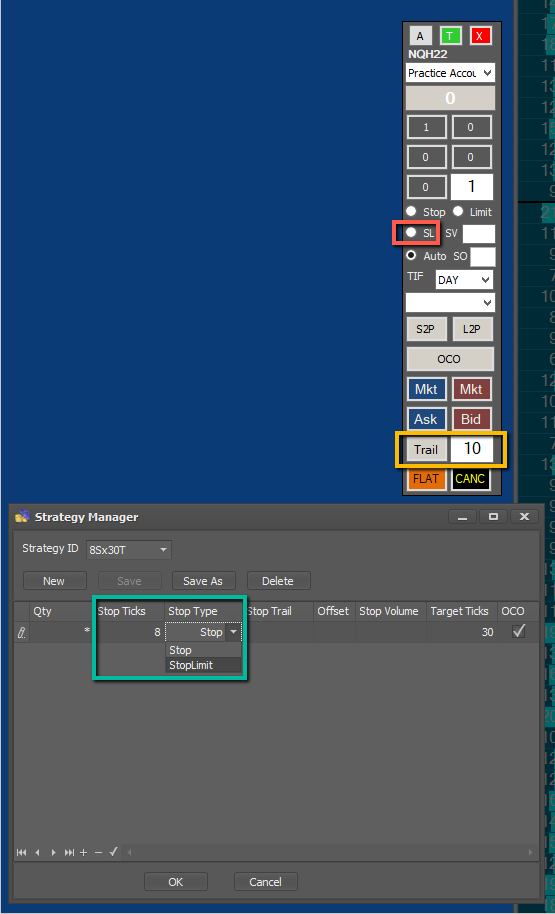Click the Qty column header
The image size is (555, 914).
tap(61, 611)
